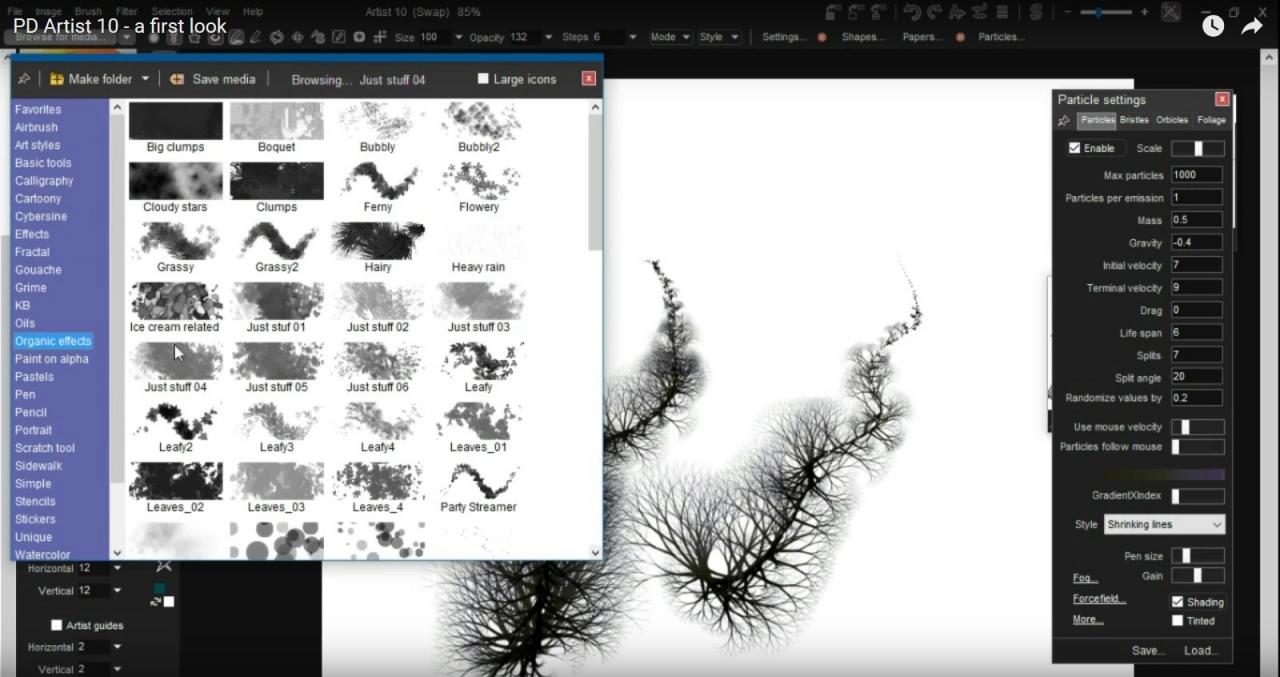
Task: Click the Save... button in Particle settings
Action: (x=1147, y=650)
